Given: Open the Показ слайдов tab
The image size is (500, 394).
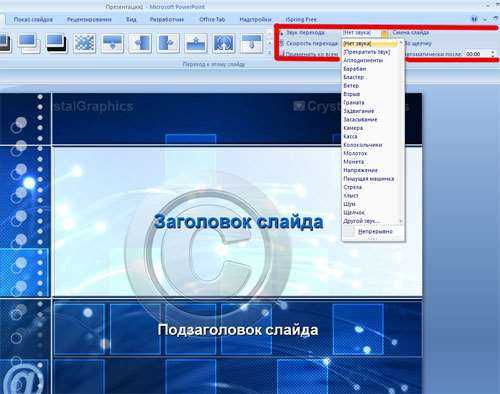Looking at the screenshot, I should (x=33, y=20).
